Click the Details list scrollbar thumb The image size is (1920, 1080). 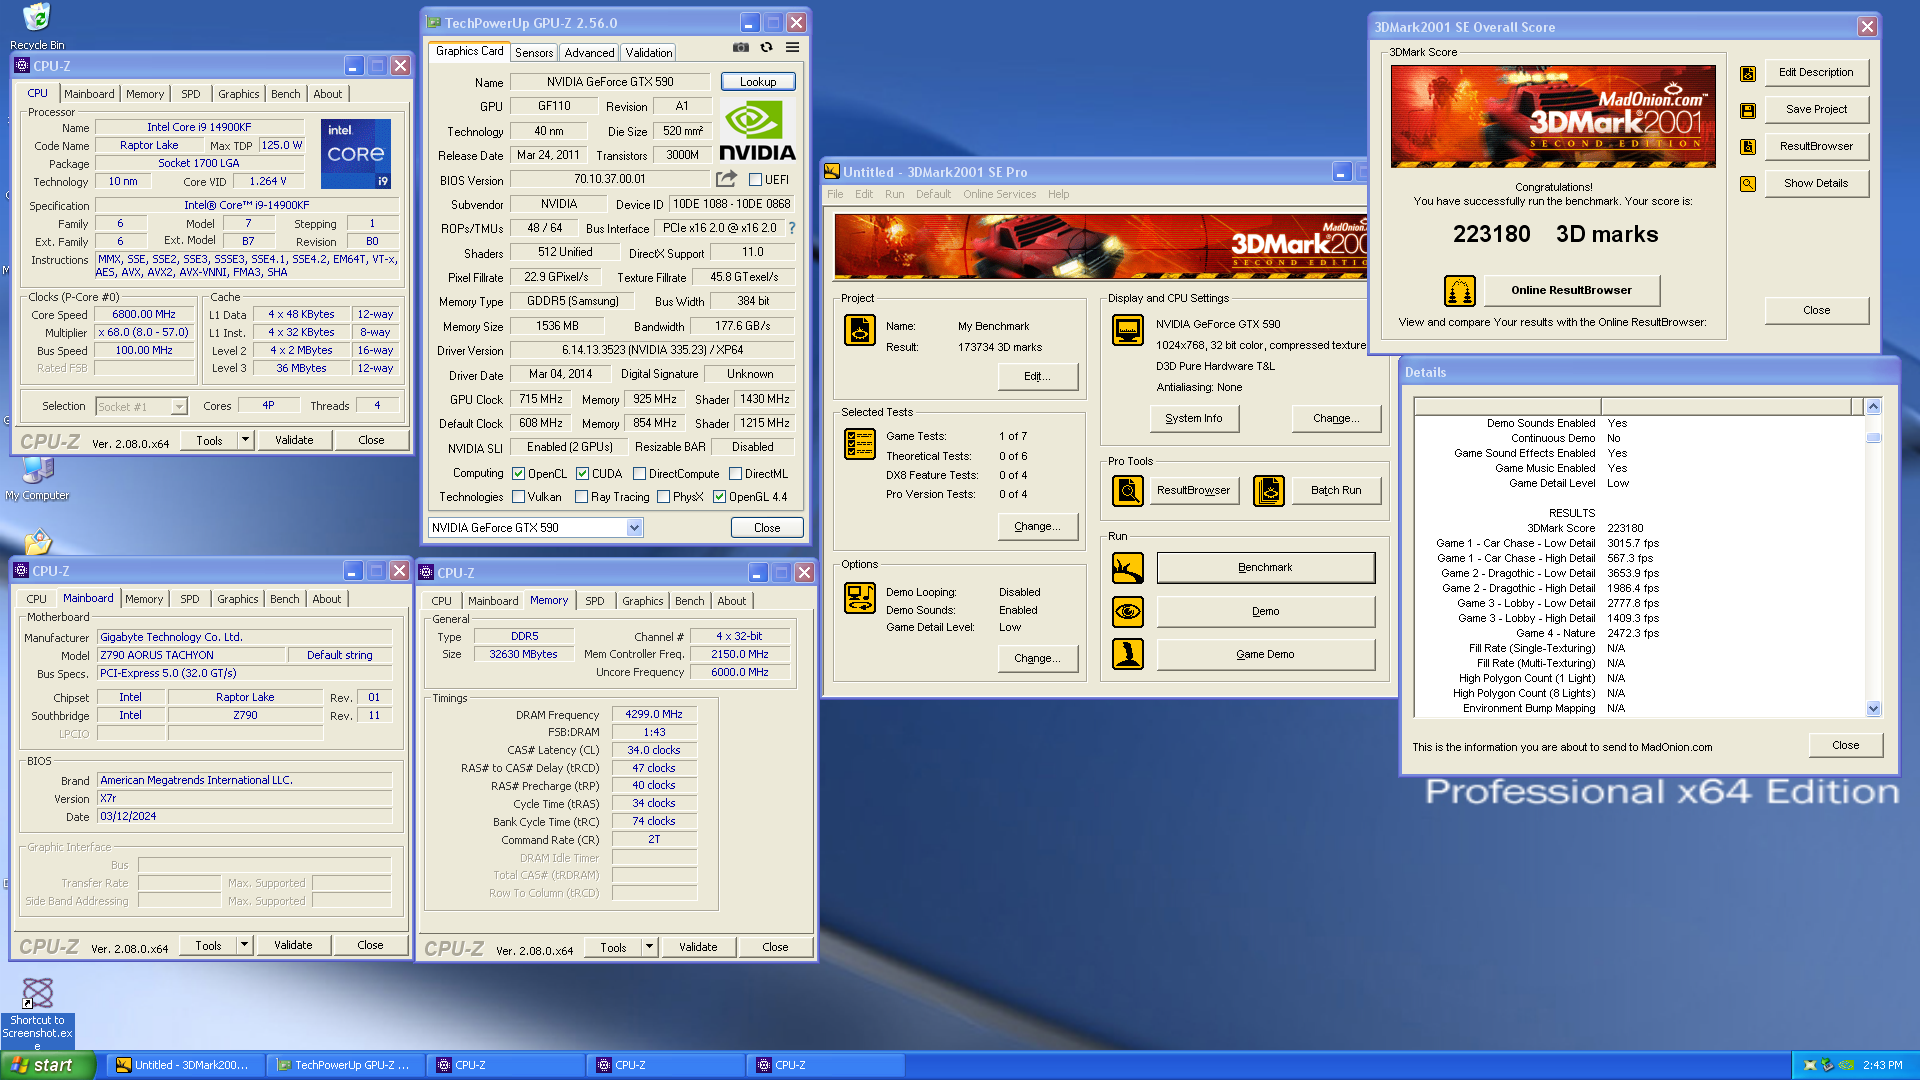(1873, 438)
